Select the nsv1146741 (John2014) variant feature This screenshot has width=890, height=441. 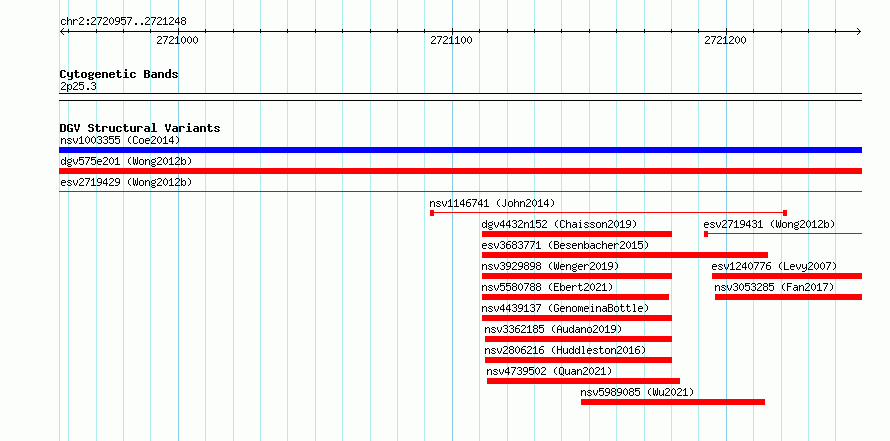[608, 213]
